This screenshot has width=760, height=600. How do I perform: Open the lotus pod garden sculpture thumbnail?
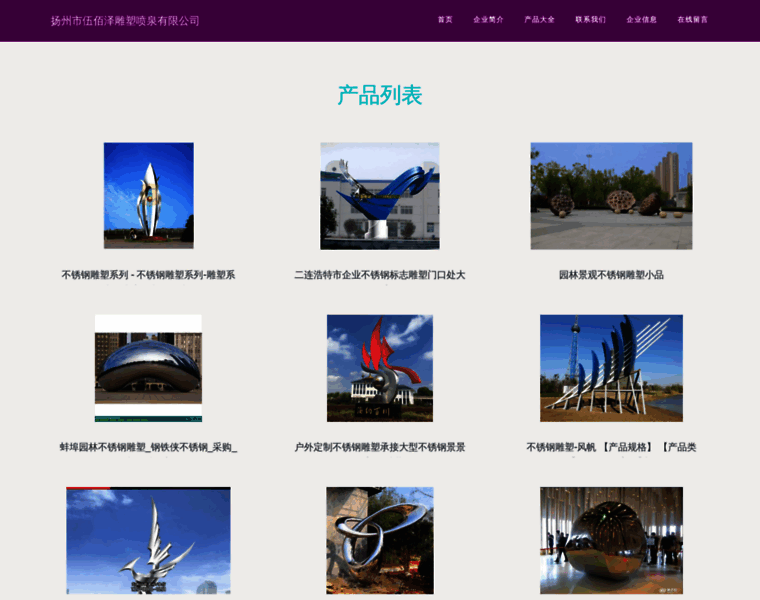pyautogui.click(x=611, y=196)
